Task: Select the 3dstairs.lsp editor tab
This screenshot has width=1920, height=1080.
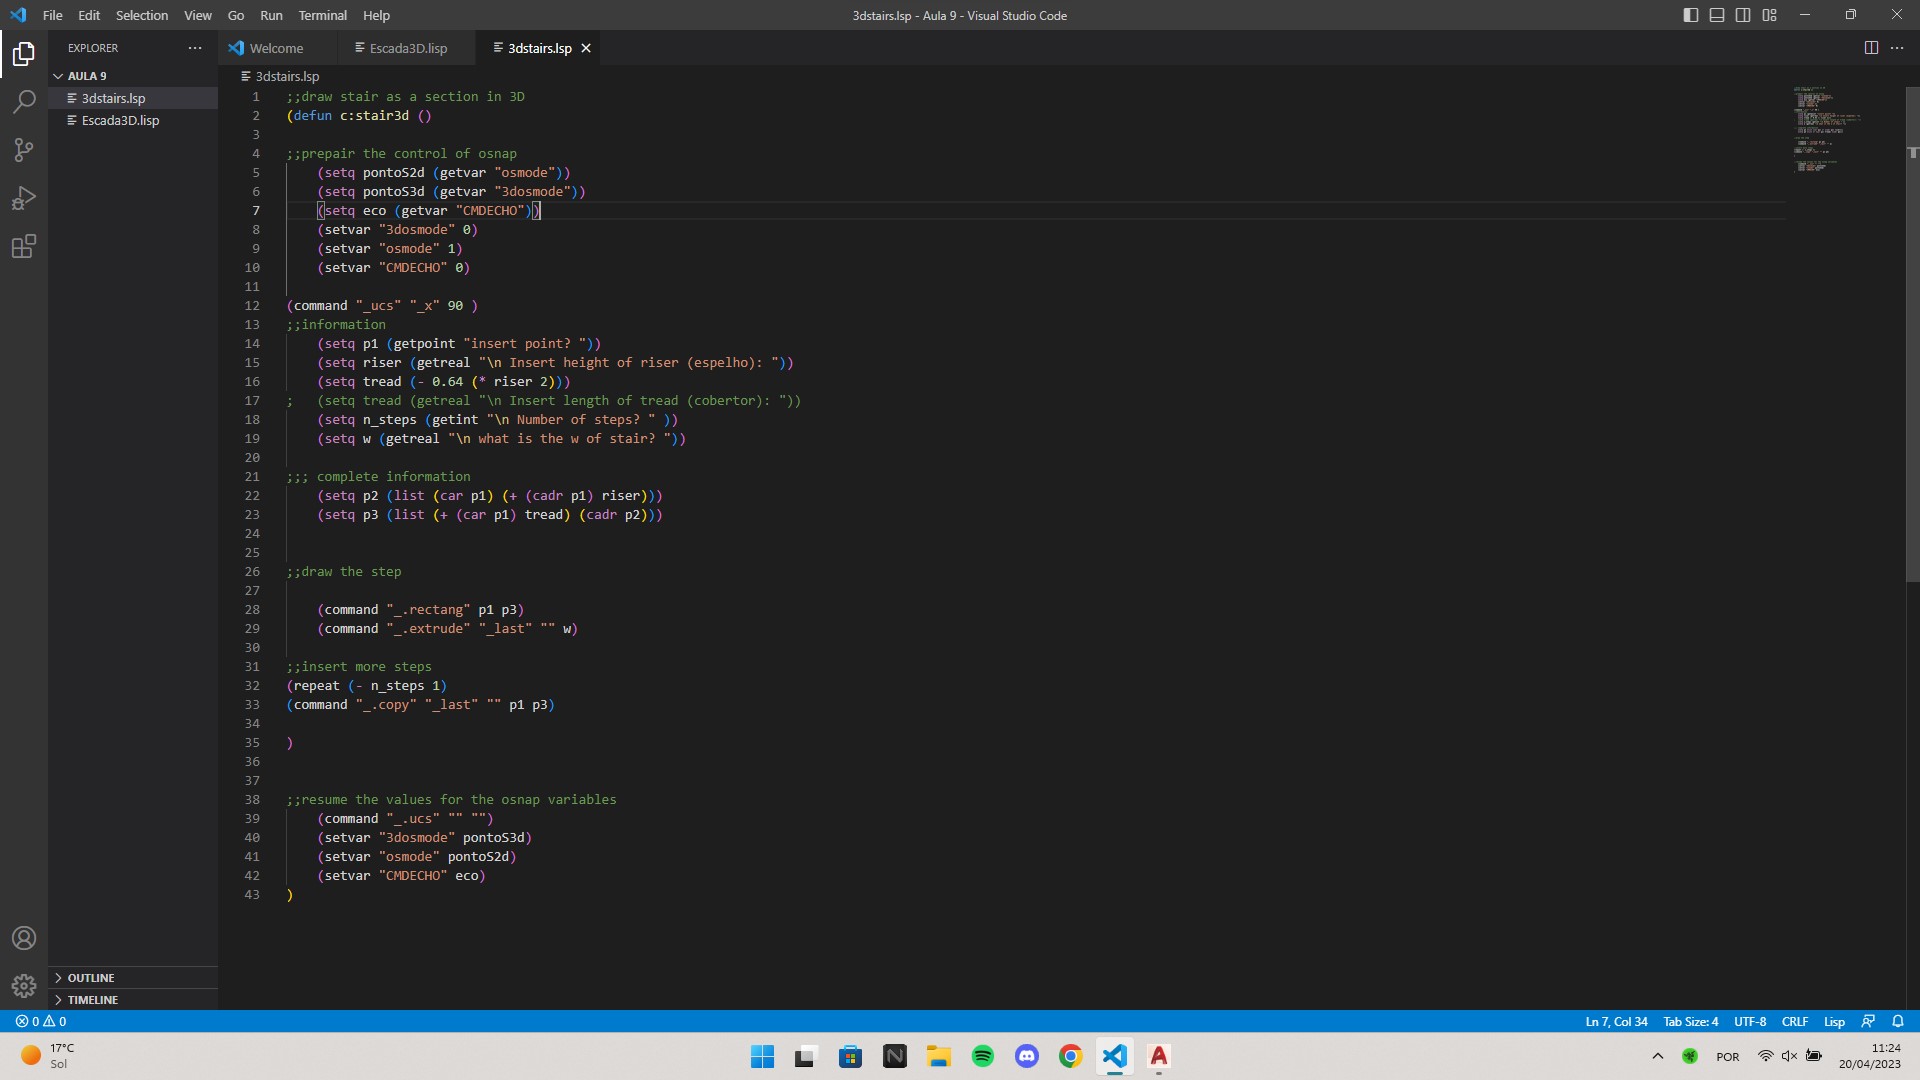Action: click(x=539, y=48)
